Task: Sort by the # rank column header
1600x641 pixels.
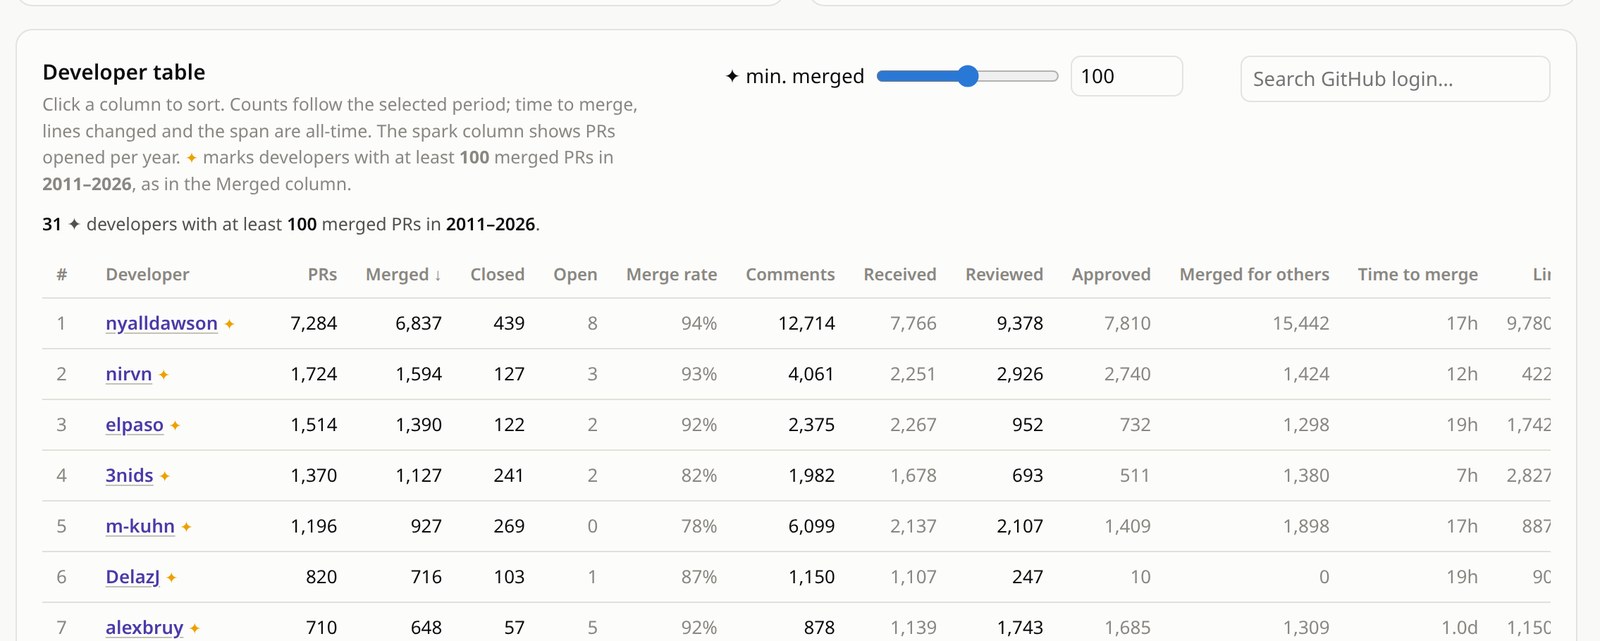Action: 62,274
